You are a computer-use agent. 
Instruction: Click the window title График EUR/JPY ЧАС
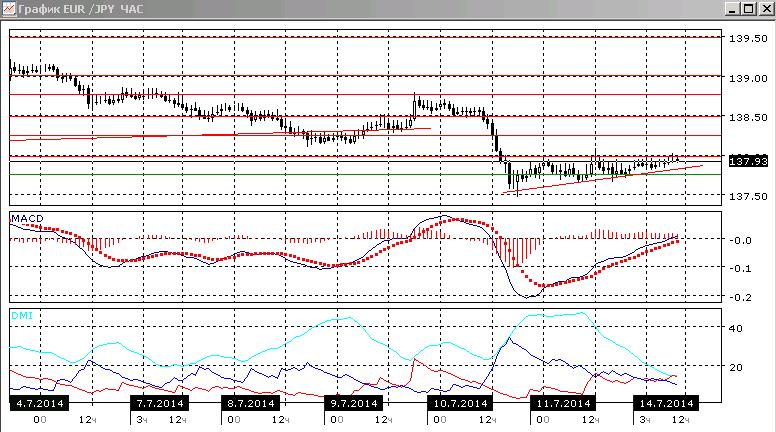(81, 9)
